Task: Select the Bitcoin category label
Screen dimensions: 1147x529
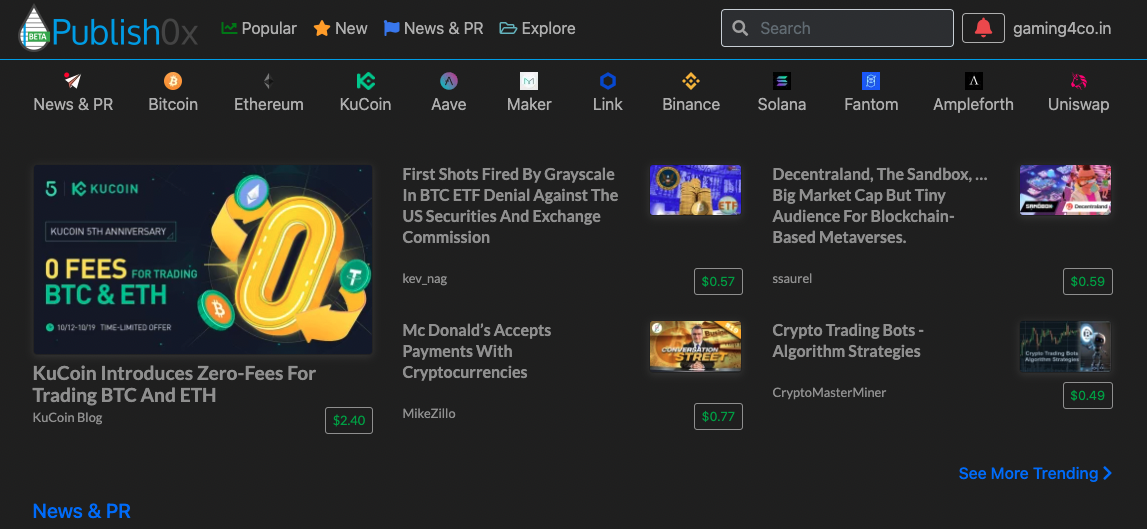Action: pos(173,105)
